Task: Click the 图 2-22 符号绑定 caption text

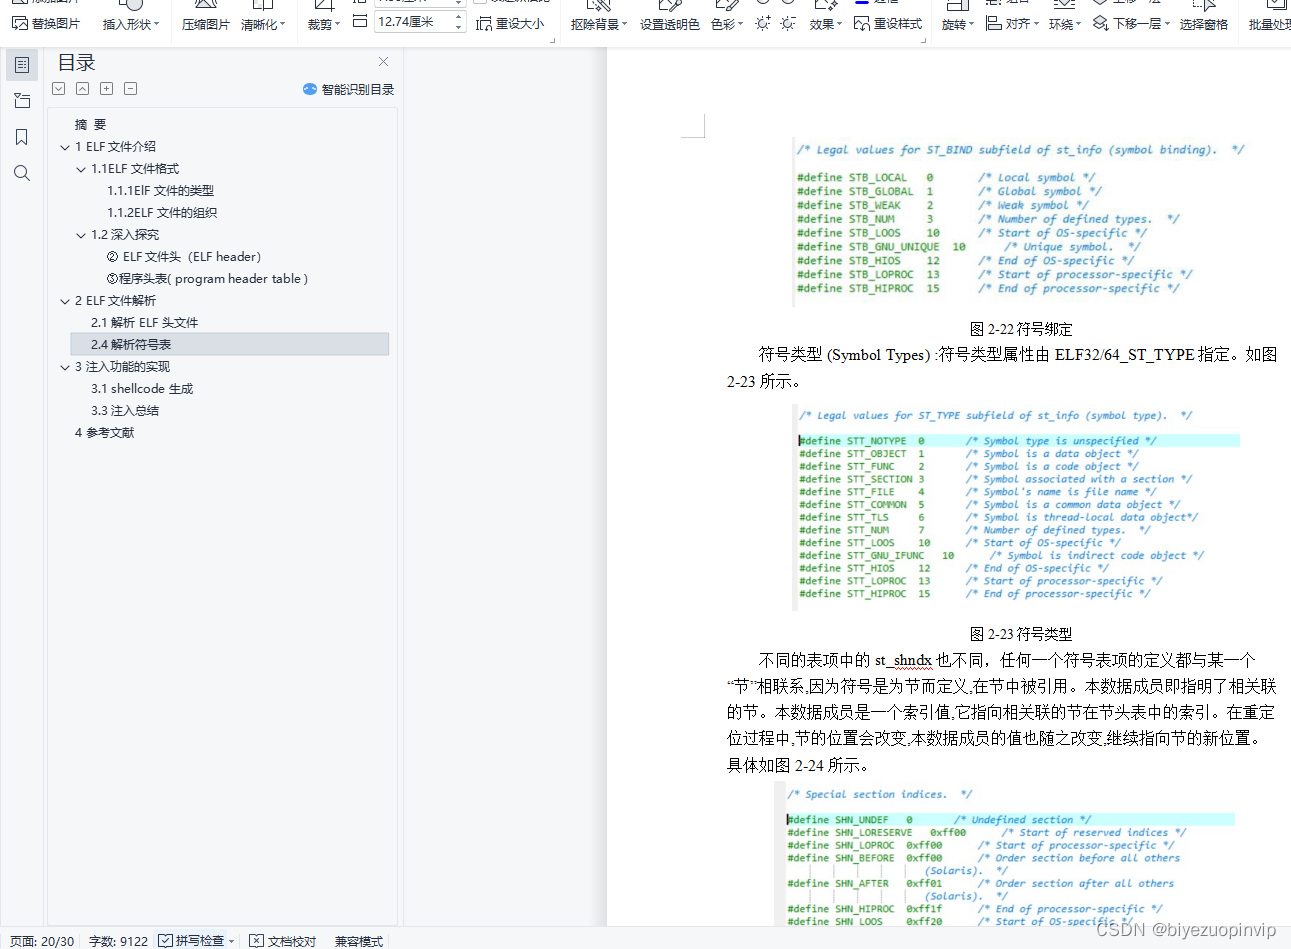Action: 1021,329
